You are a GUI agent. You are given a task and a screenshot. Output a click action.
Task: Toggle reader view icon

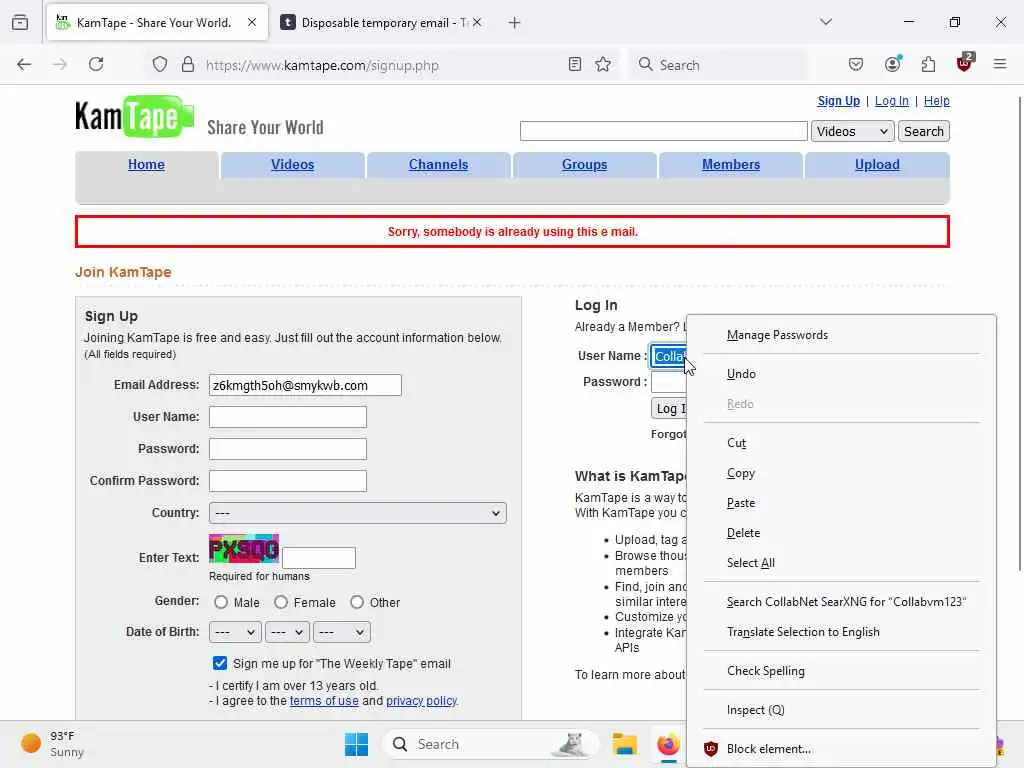click(x=575, y=64)
